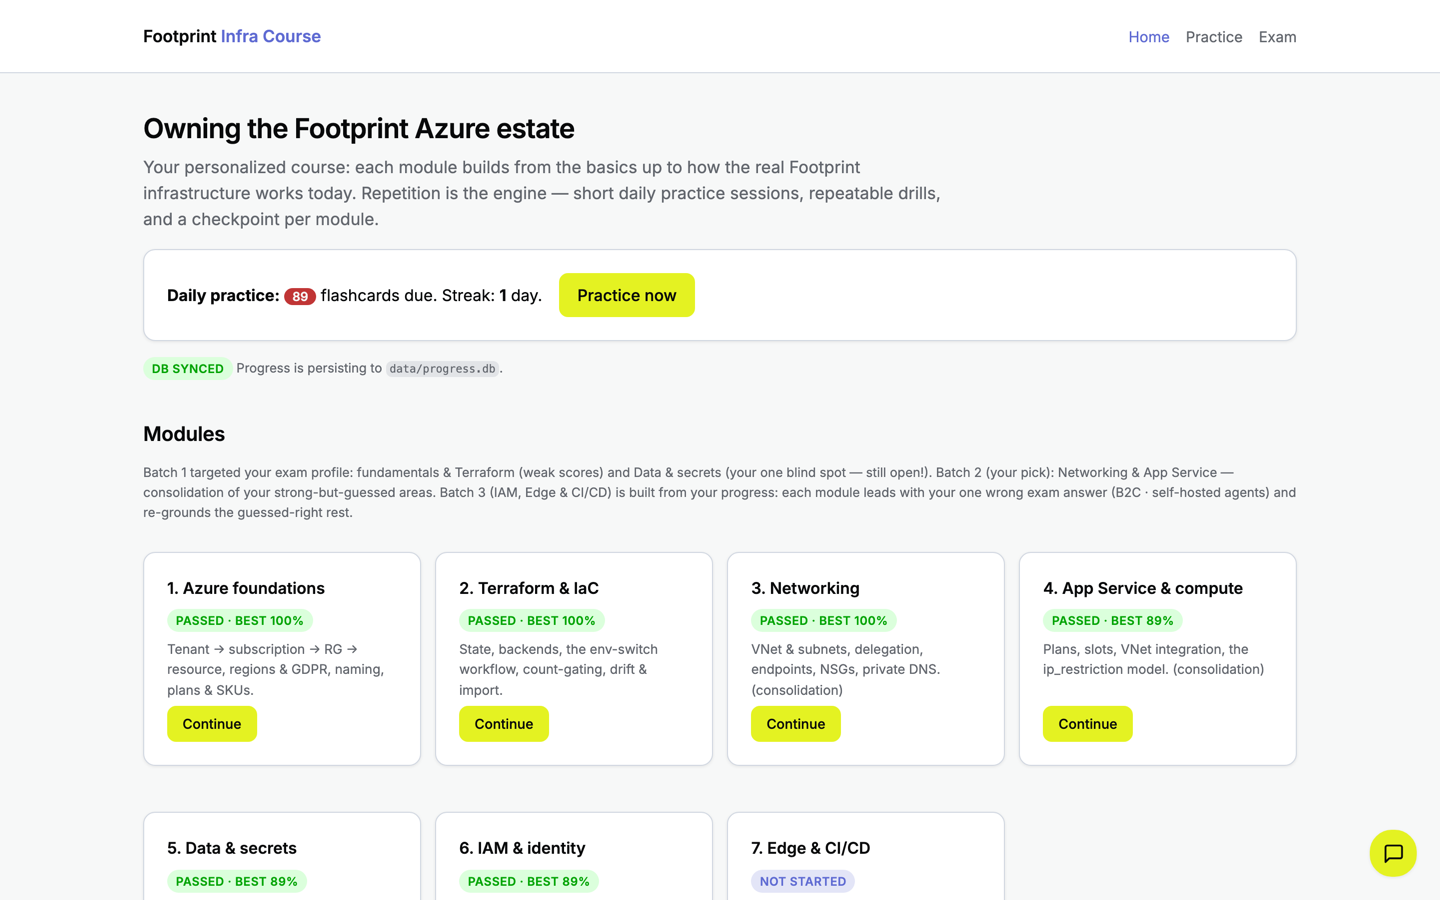Open the Practice nav link

[1214, 37]
